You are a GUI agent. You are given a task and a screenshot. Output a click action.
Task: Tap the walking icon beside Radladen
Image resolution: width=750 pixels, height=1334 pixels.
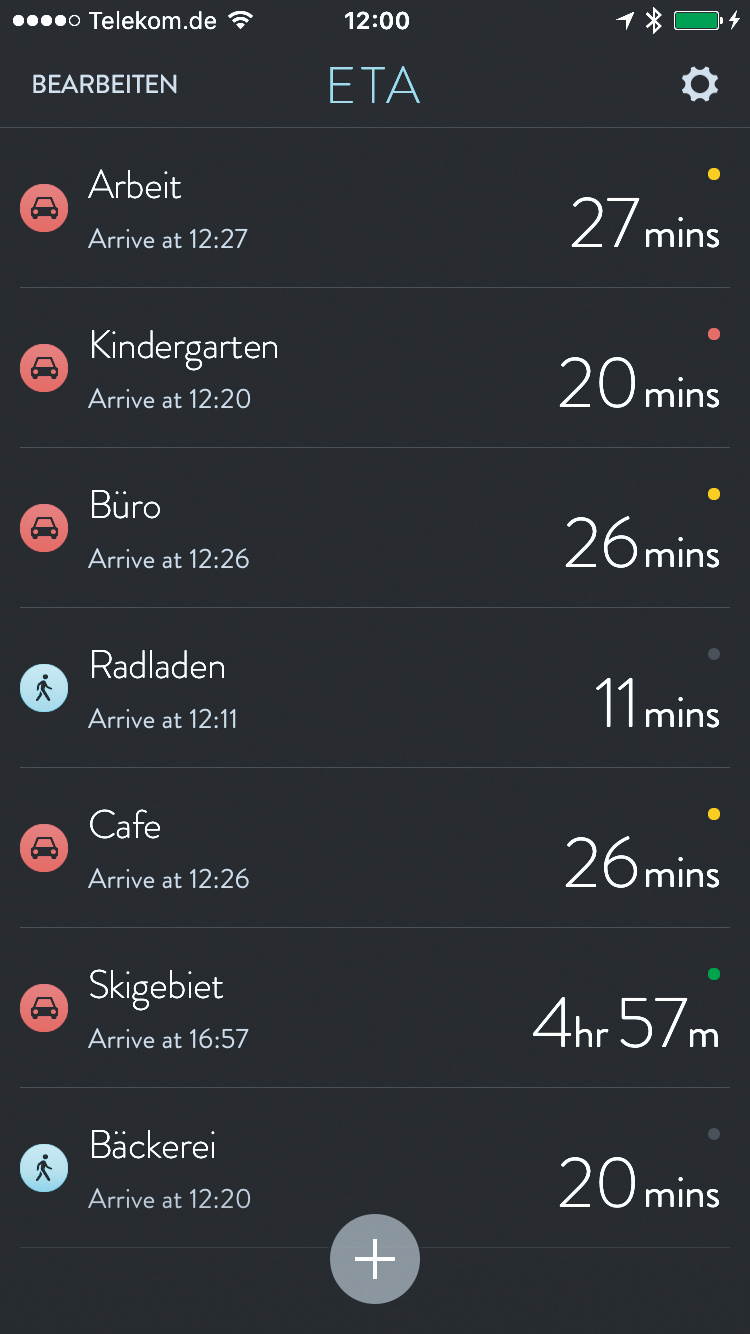(x=44, y=688)
